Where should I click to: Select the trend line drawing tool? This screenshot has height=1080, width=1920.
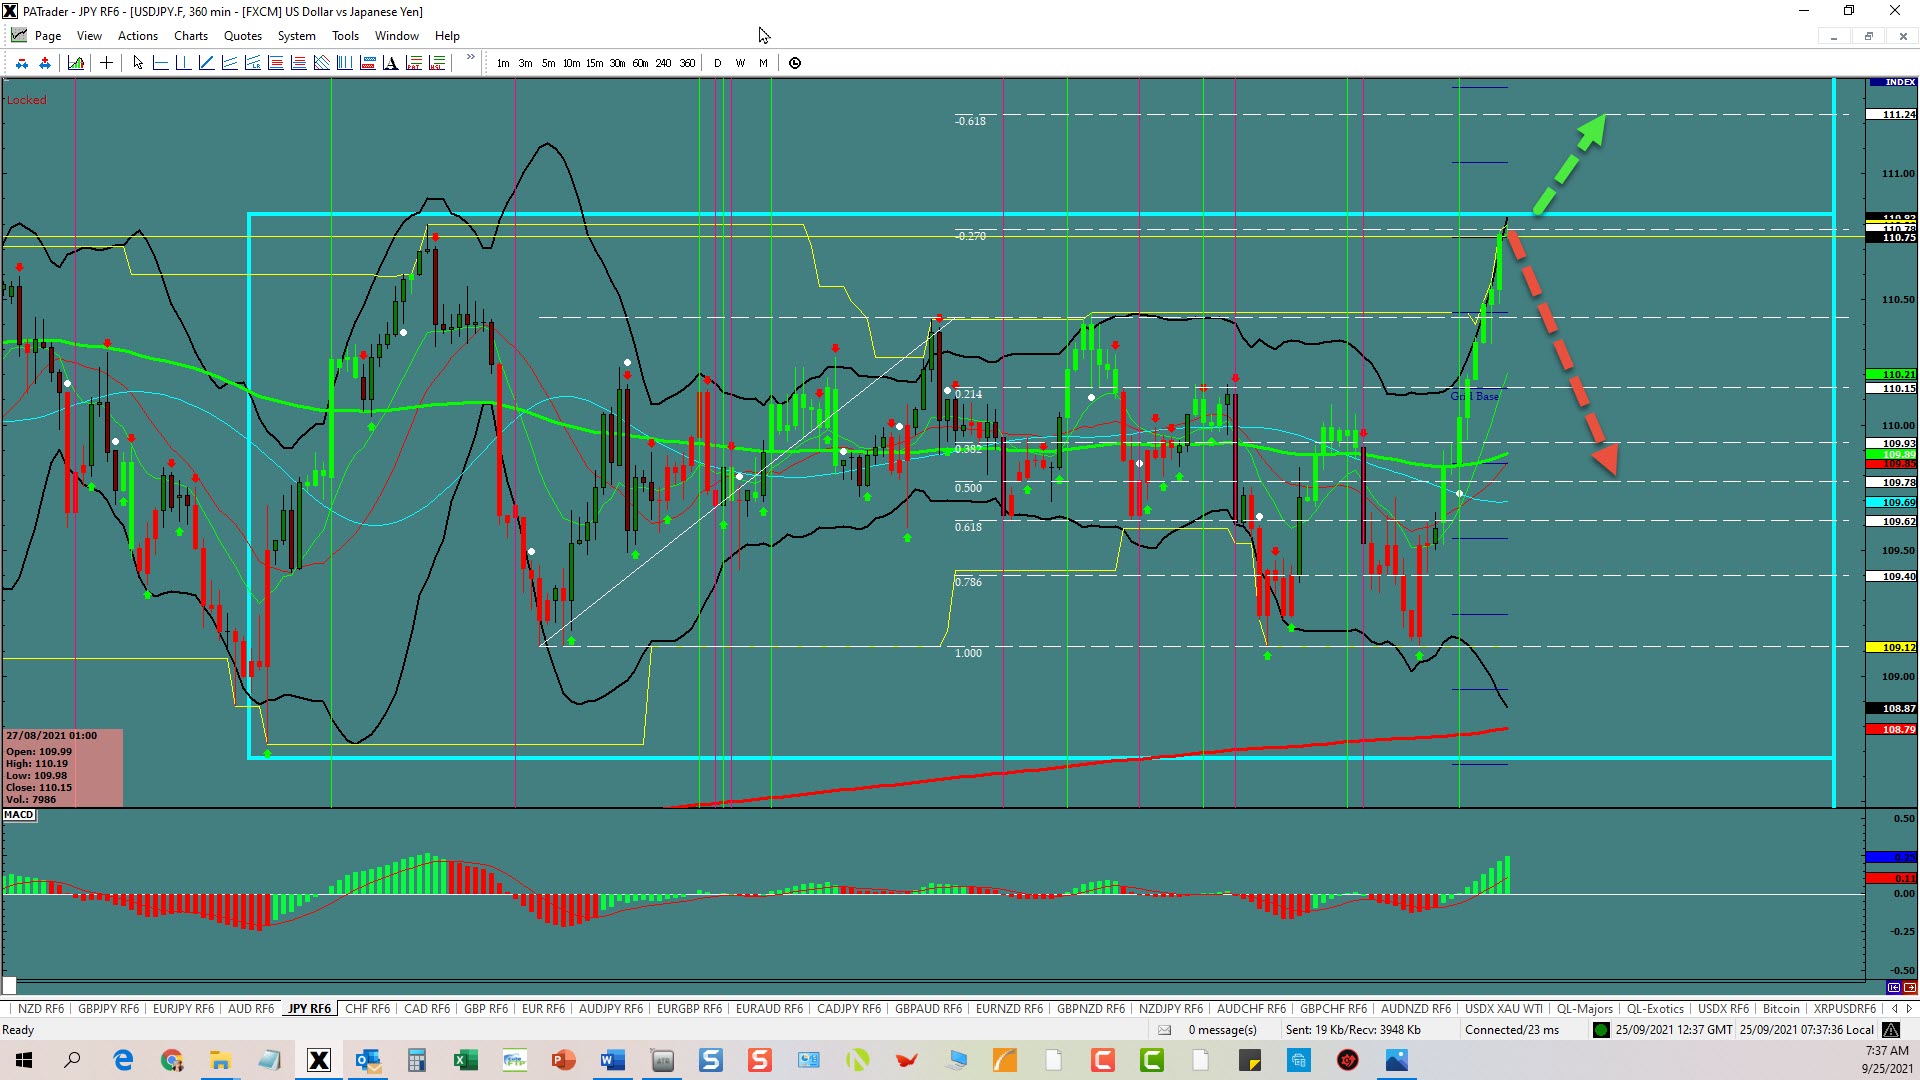point(206,63)
